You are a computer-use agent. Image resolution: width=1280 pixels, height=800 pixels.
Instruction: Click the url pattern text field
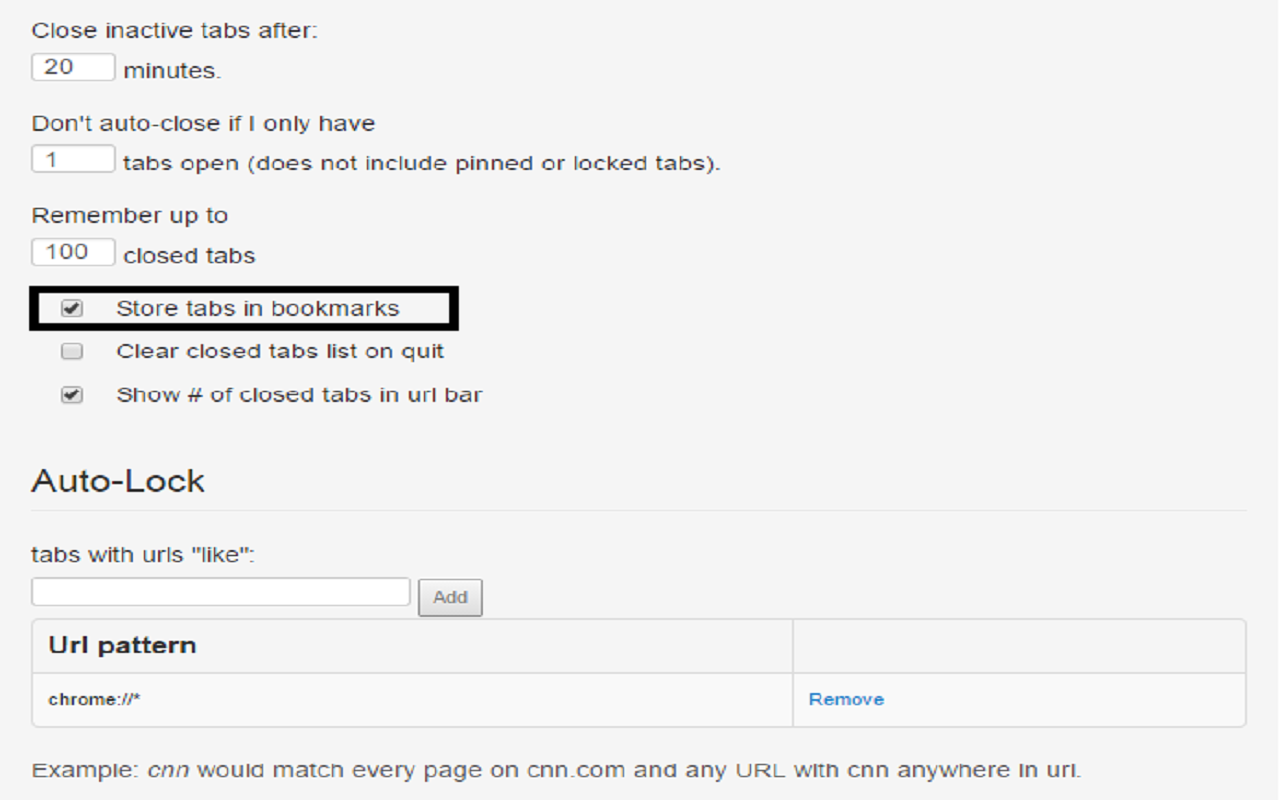[x=221, y=592]
